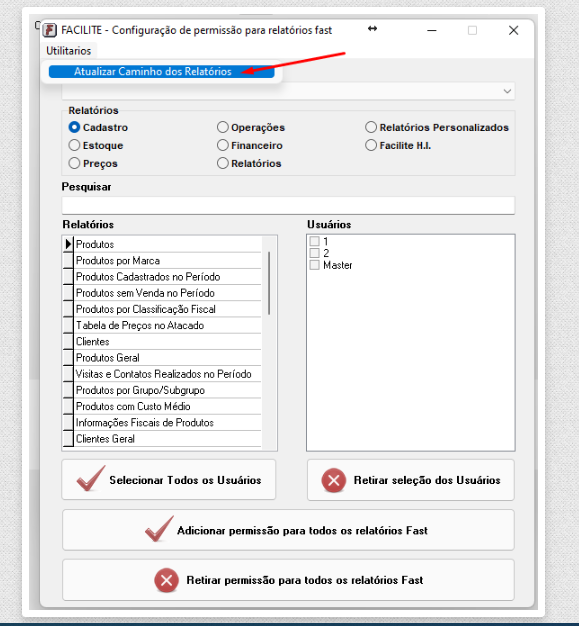The height and width of the screenshot is (626, 579).
Task: Select the Preços radio button
Action: click(x=74, y=163)
